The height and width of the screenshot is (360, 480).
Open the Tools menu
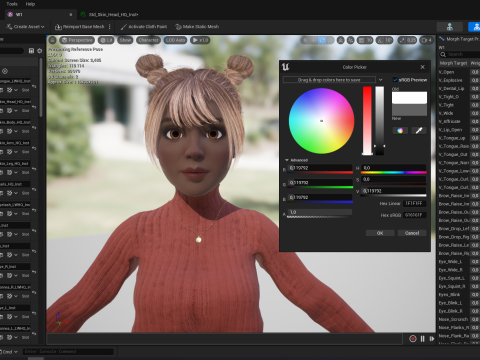pyautogui.click(x=12, y=4)
